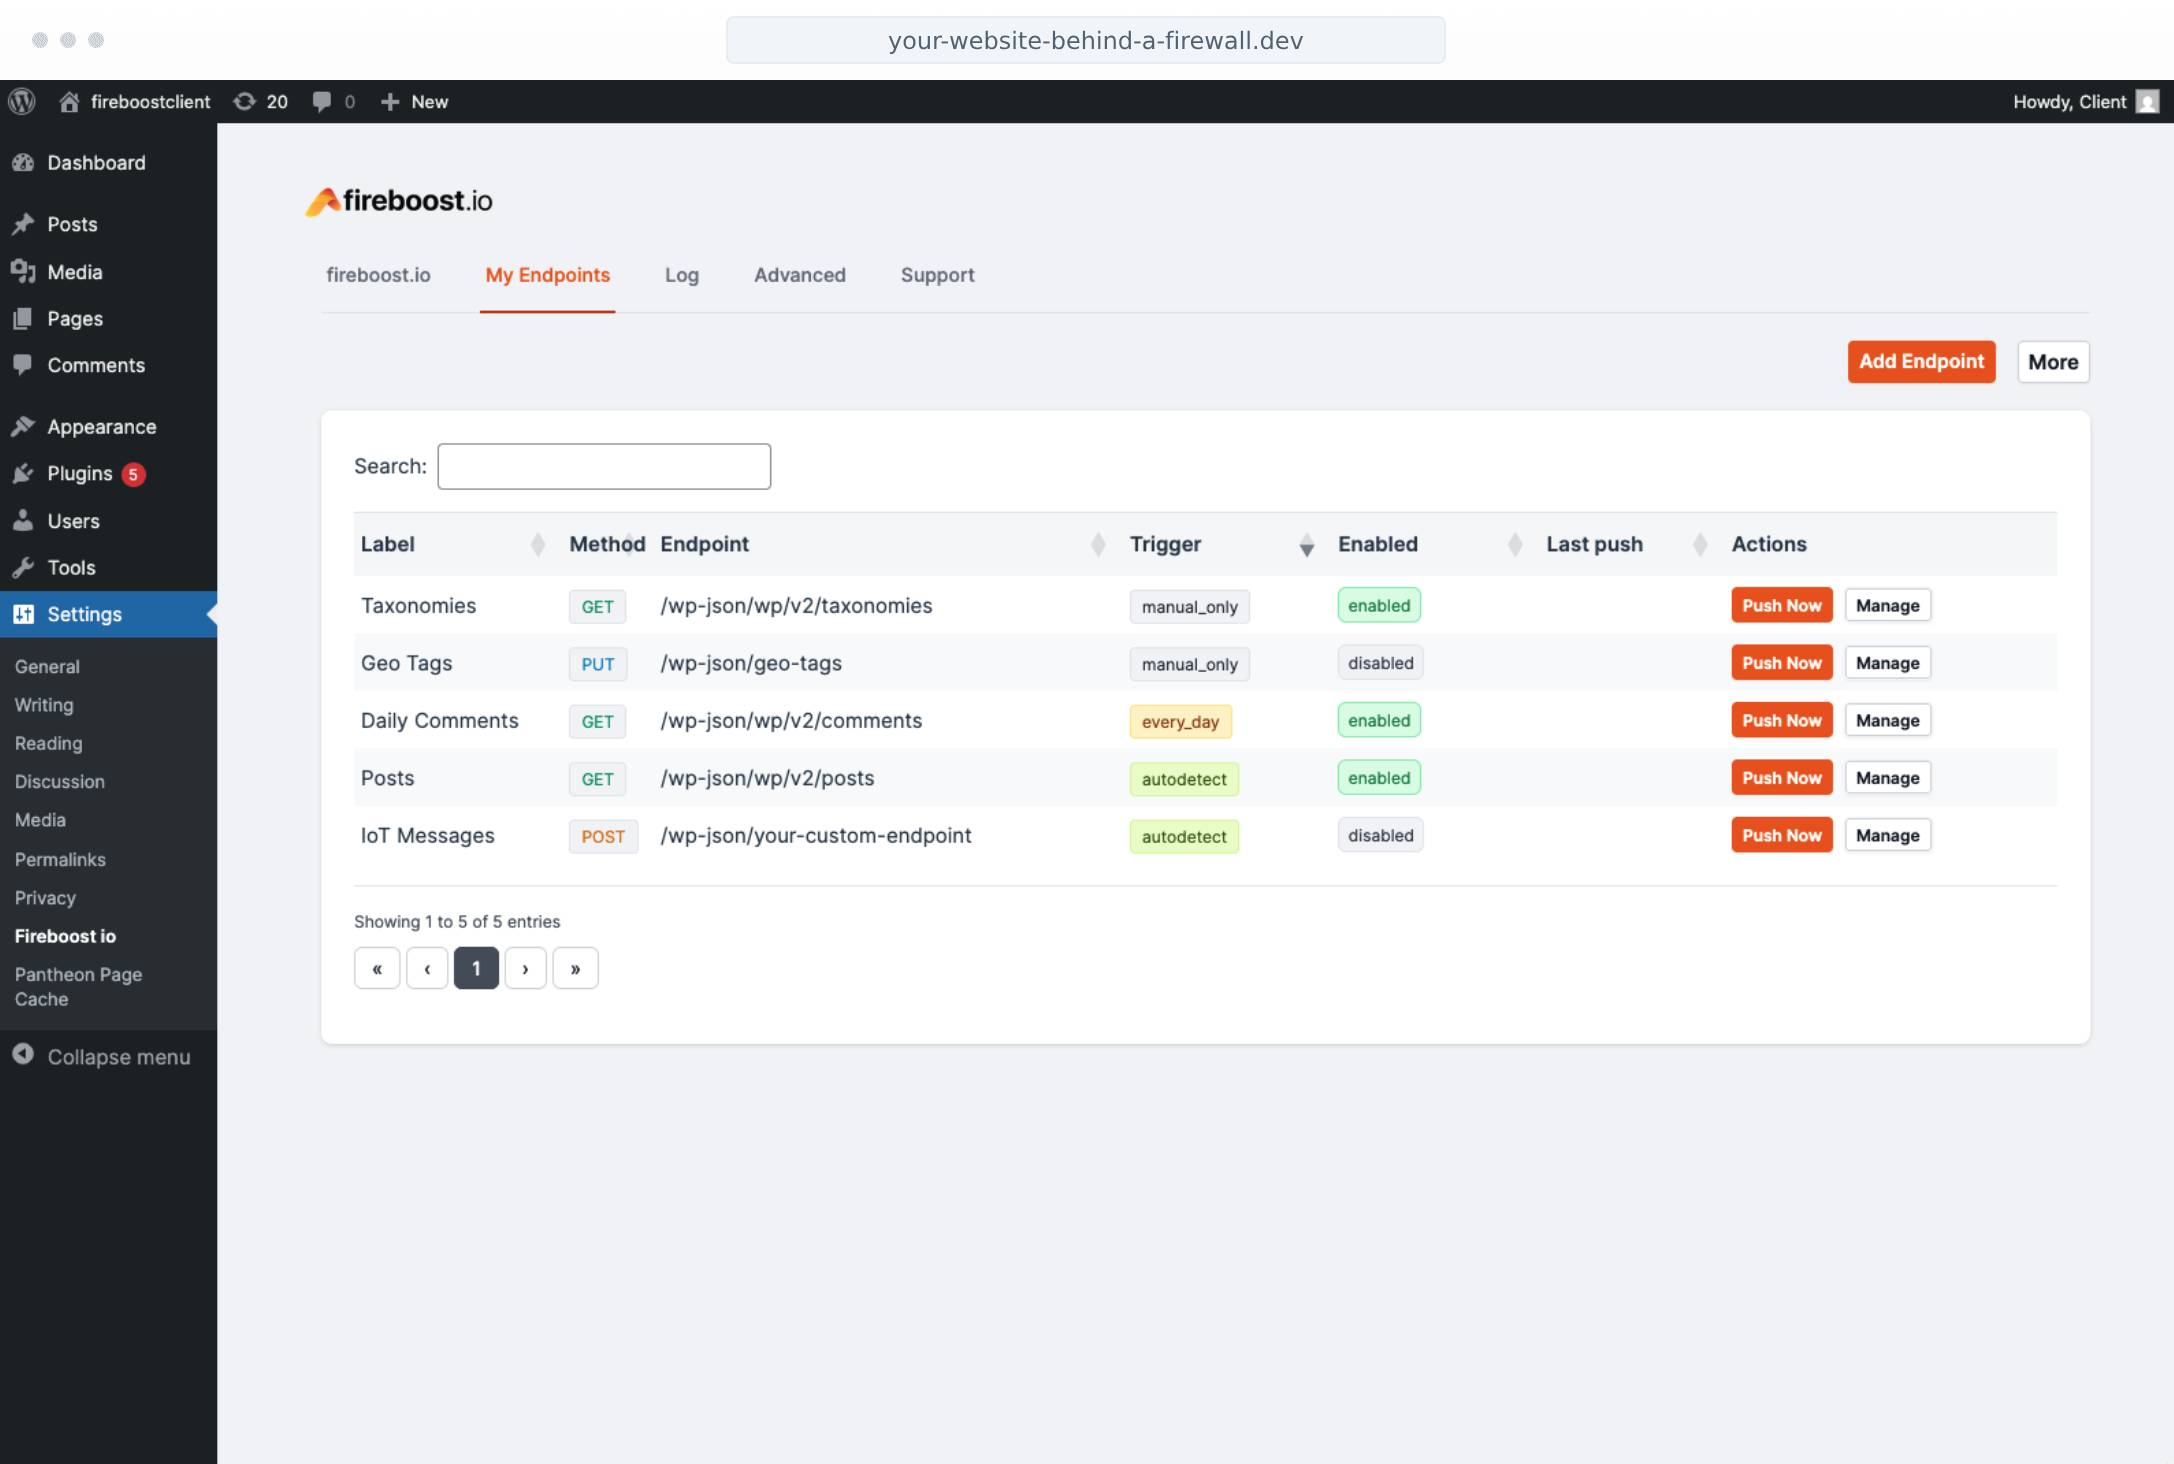This screenshot has width=2174, height=1464.
Task: Click the Users person icon
Action: pos(23,520)
